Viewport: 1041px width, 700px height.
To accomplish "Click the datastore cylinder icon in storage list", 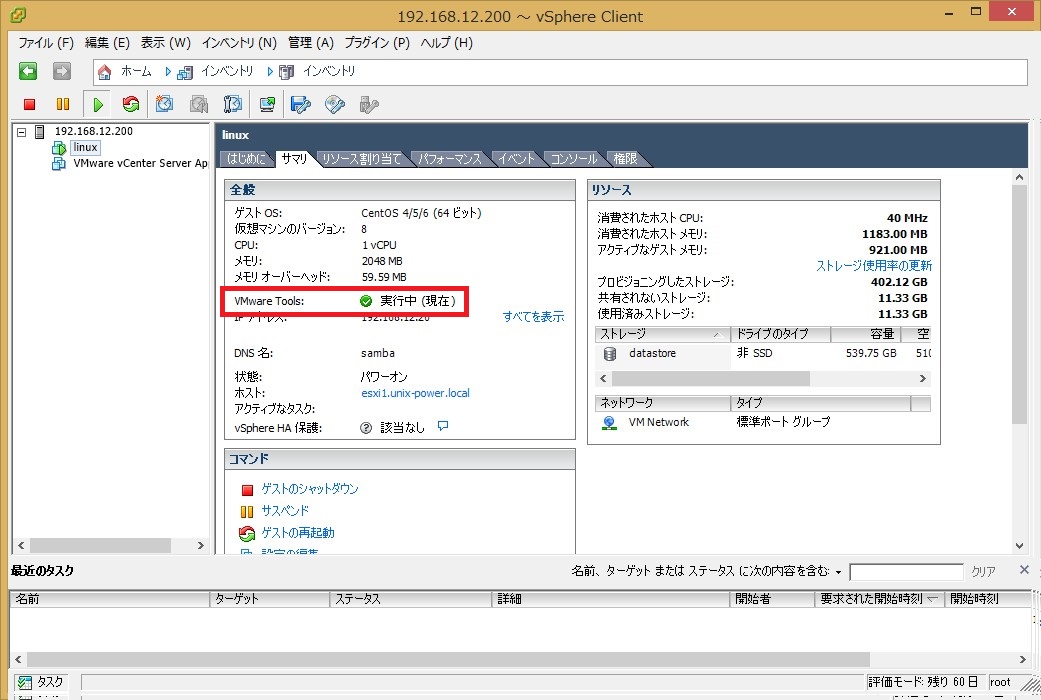I will click(x=609, y=353).
